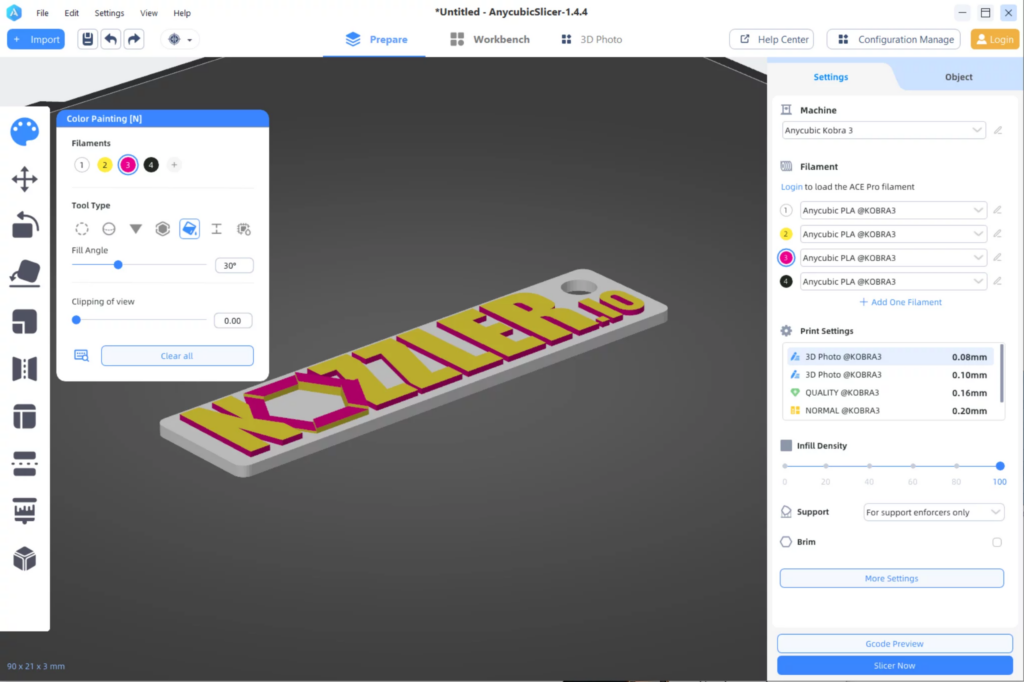Open the Edit menu
The width and height of the screenshot is (1024, 682).
[x=72, y=13]
